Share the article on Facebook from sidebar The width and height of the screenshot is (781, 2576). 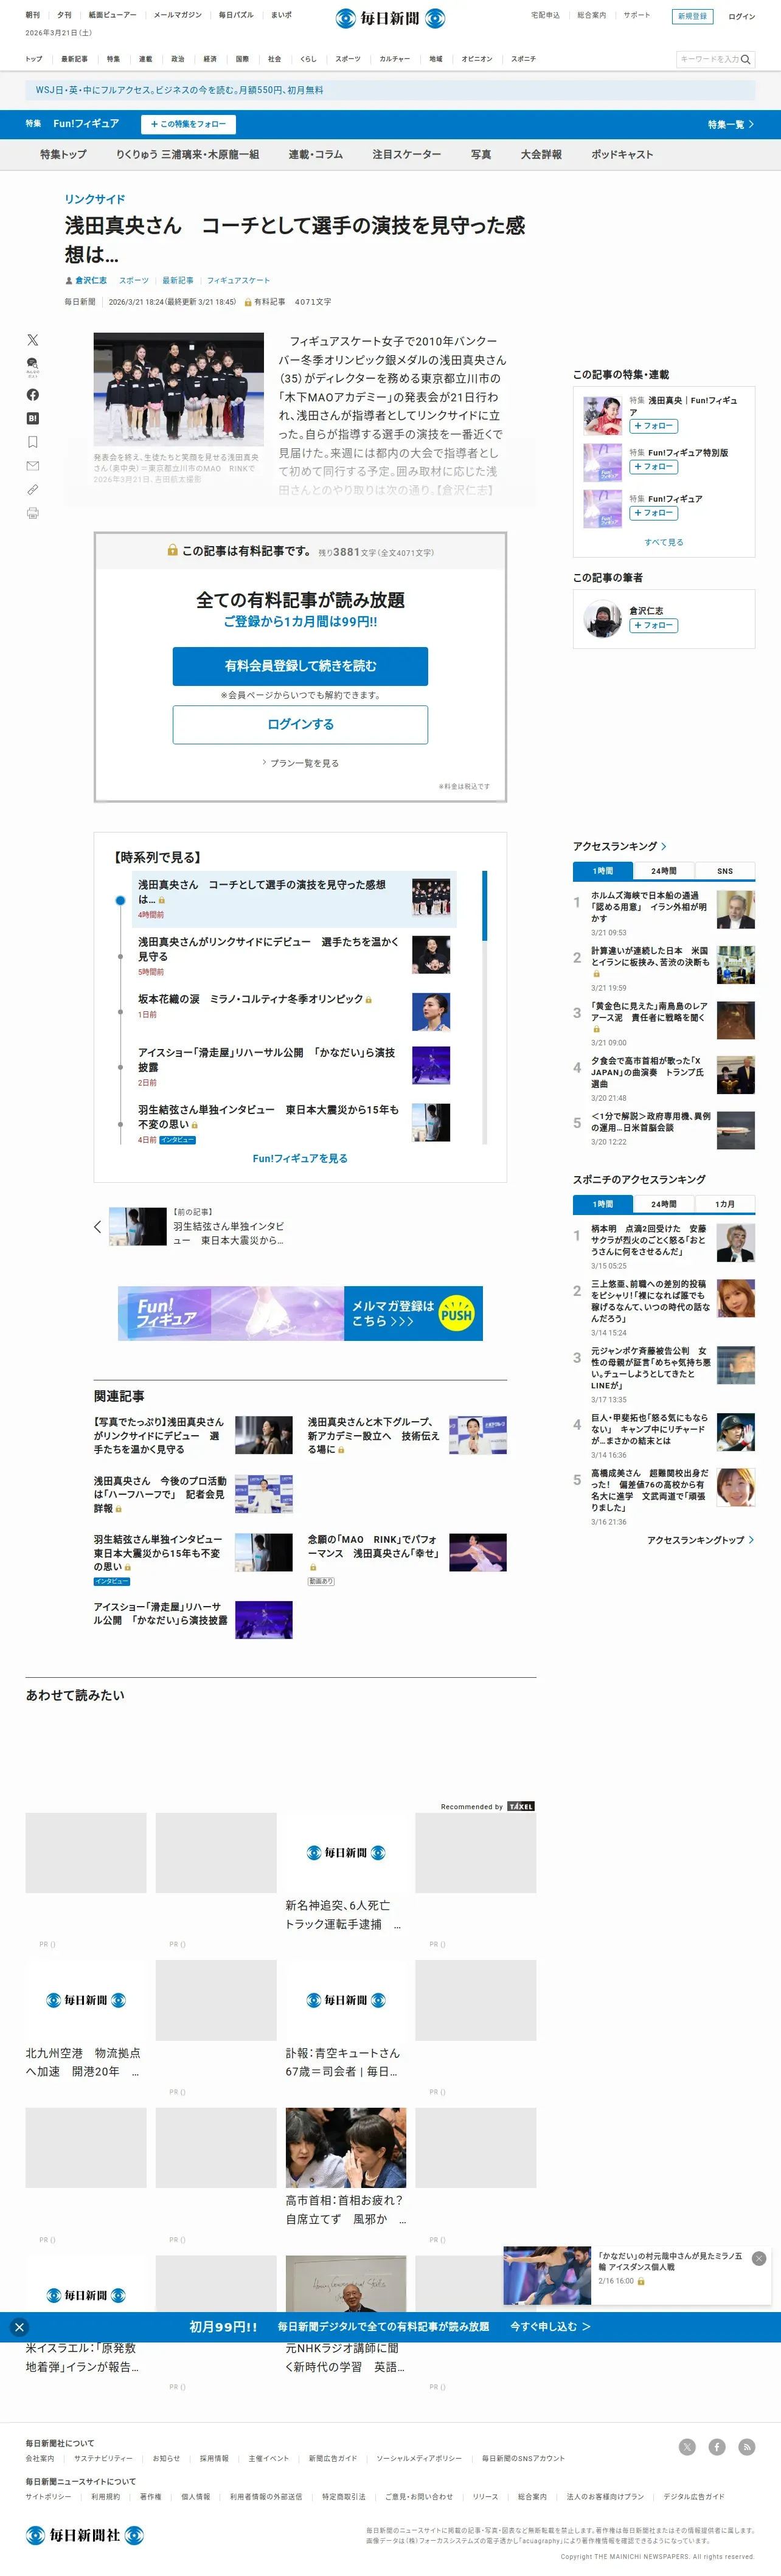tap(33, 395)
